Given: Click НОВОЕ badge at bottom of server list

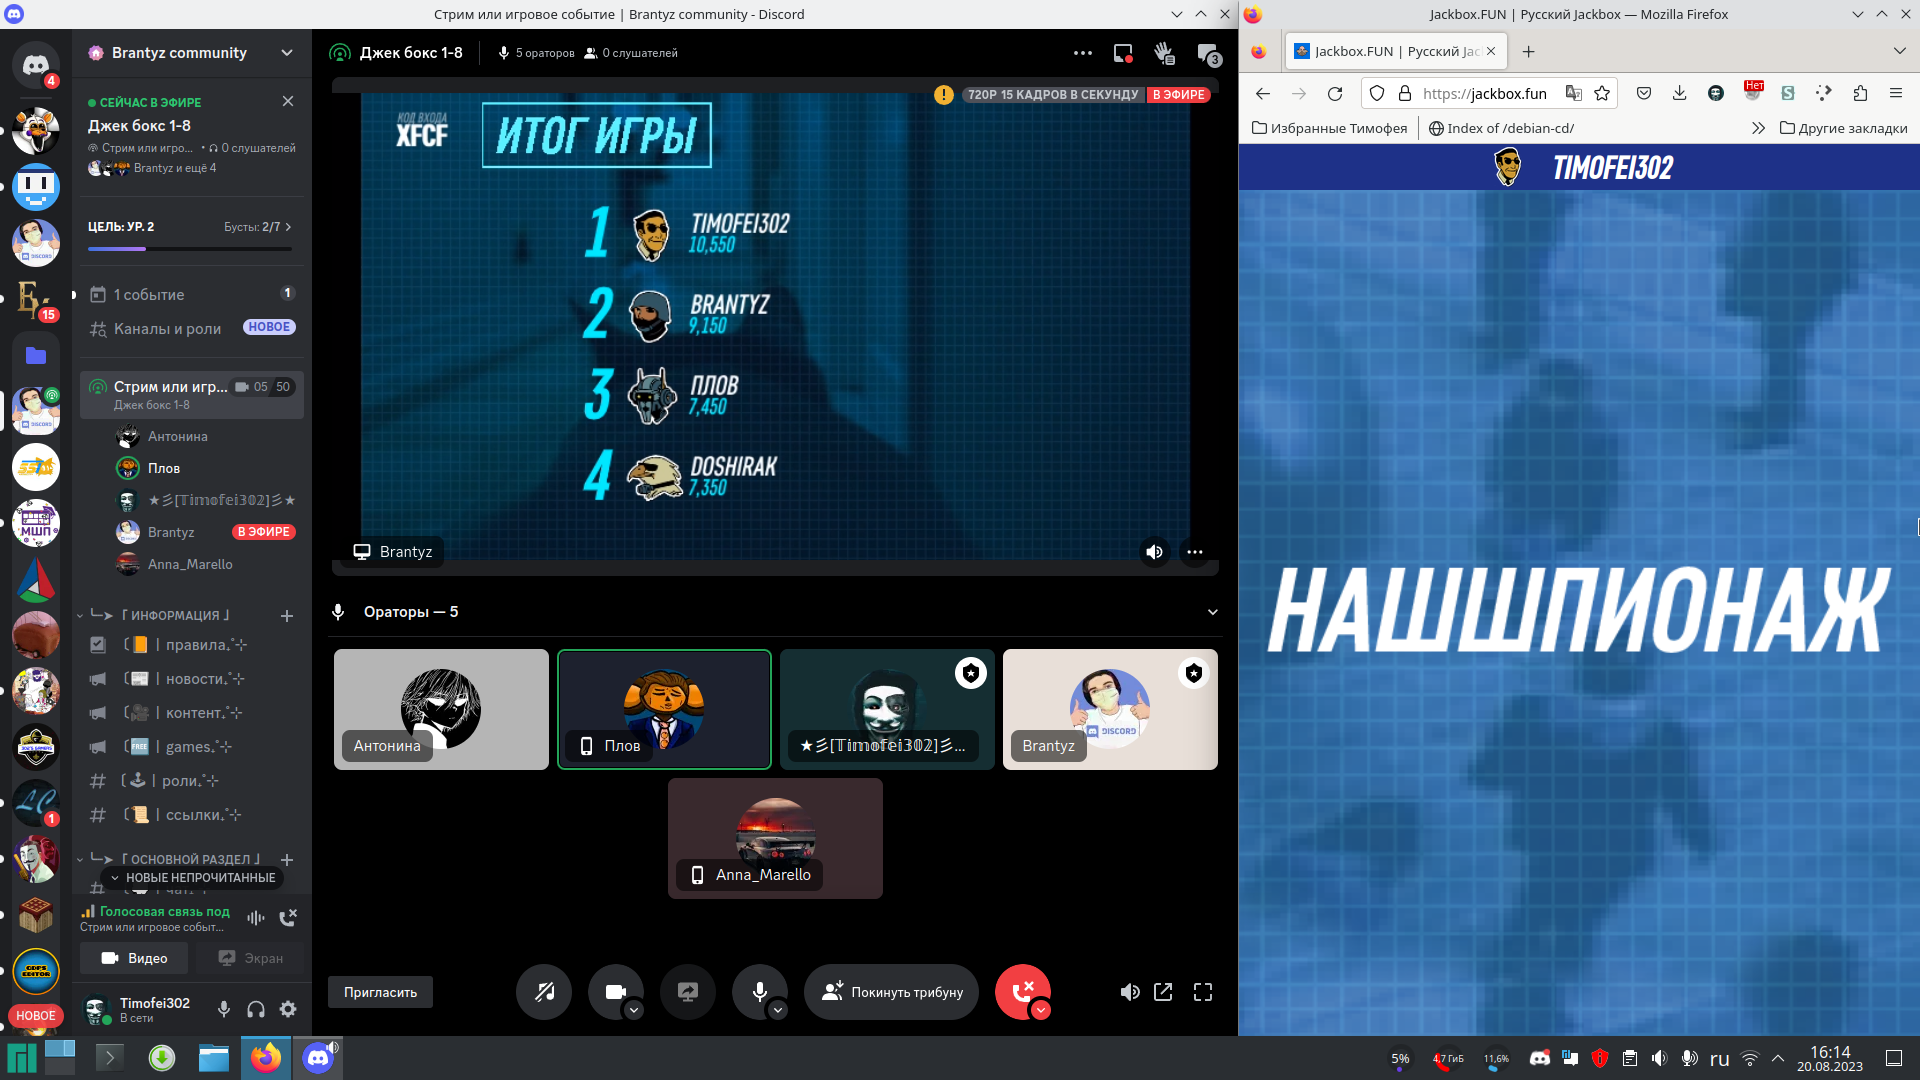Looking at the screenshot, I should 36,1015.
